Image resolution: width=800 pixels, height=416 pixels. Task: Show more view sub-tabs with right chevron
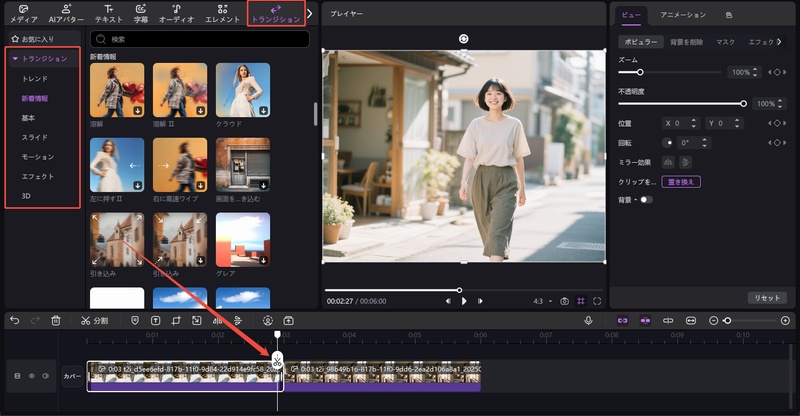pyautogui.click(x=779, y=42)
